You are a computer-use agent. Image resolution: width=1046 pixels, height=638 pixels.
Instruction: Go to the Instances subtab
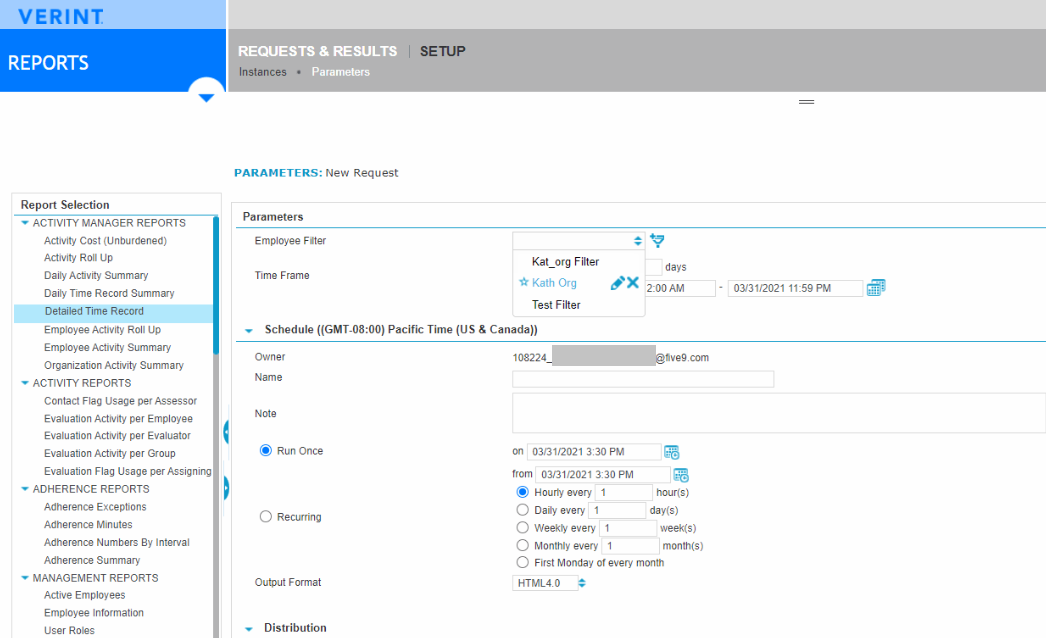click(263, 72)
